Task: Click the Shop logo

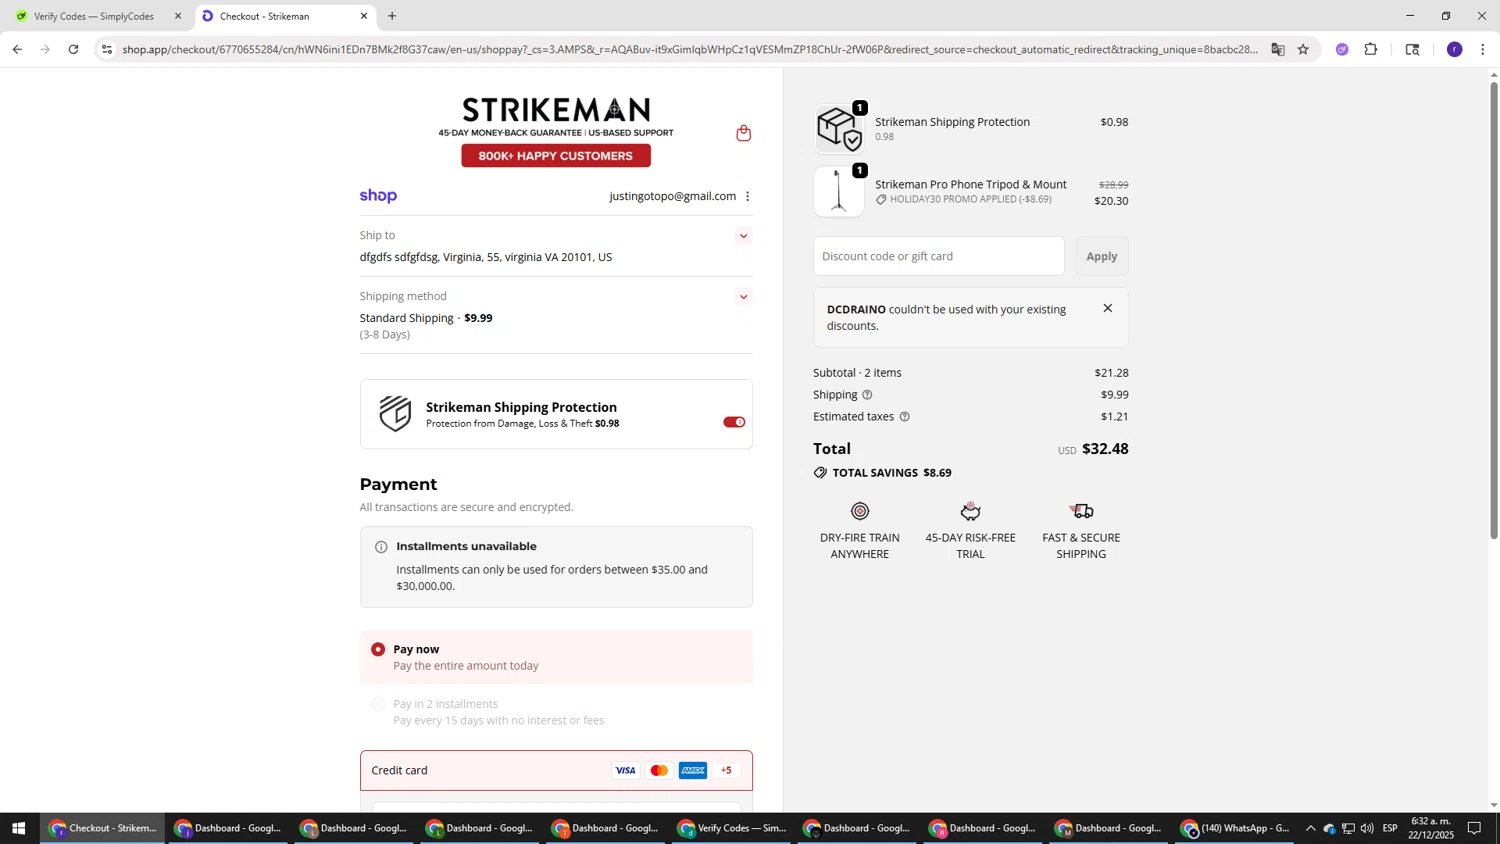Action: 378,196
